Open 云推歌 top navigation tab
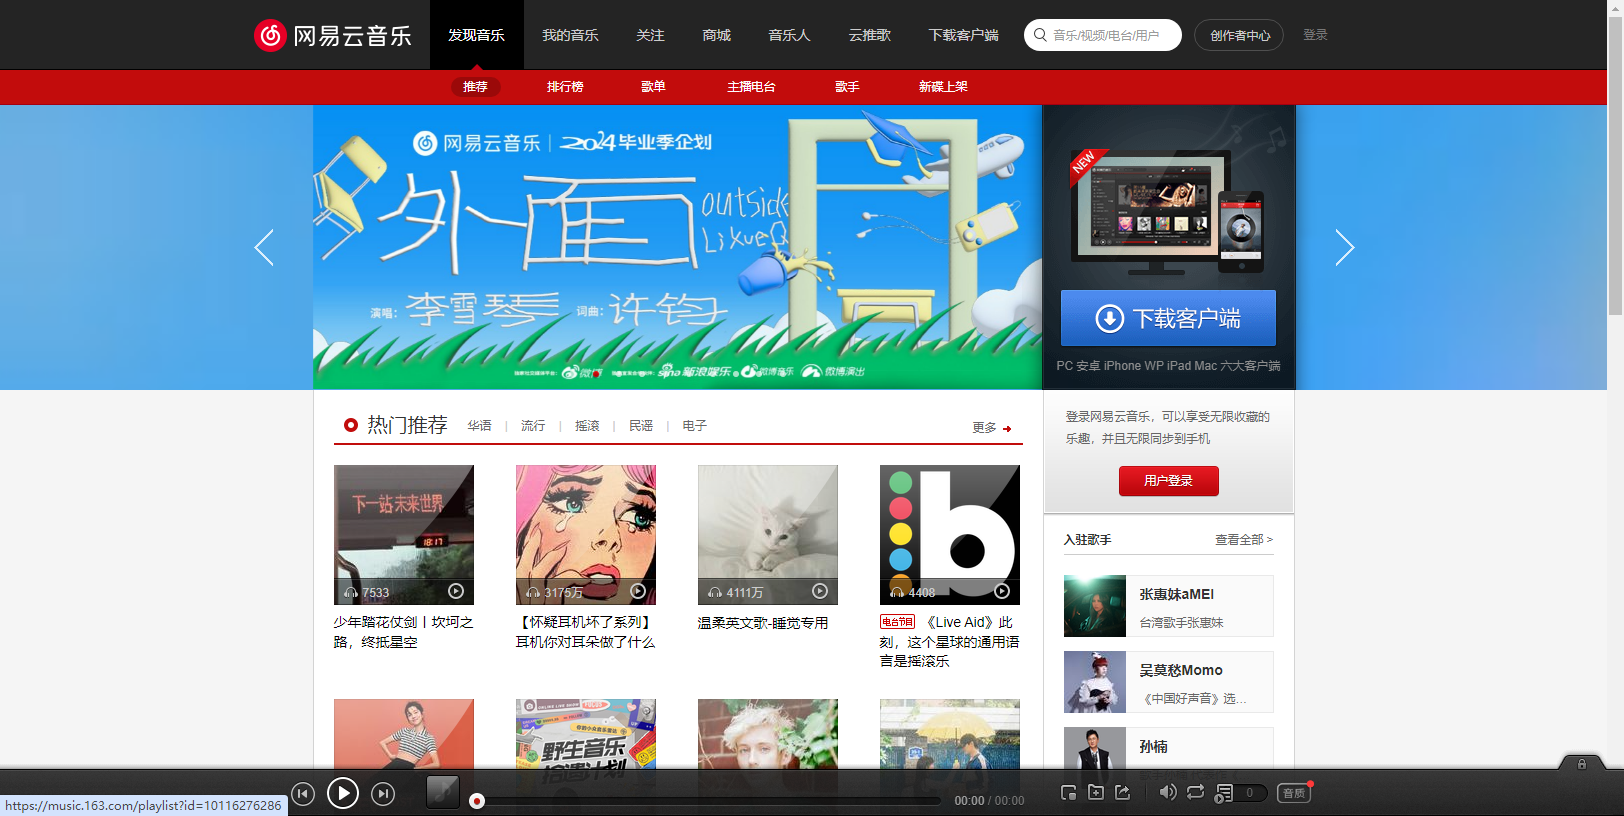The image size is (1624, 816). [869, 35]
